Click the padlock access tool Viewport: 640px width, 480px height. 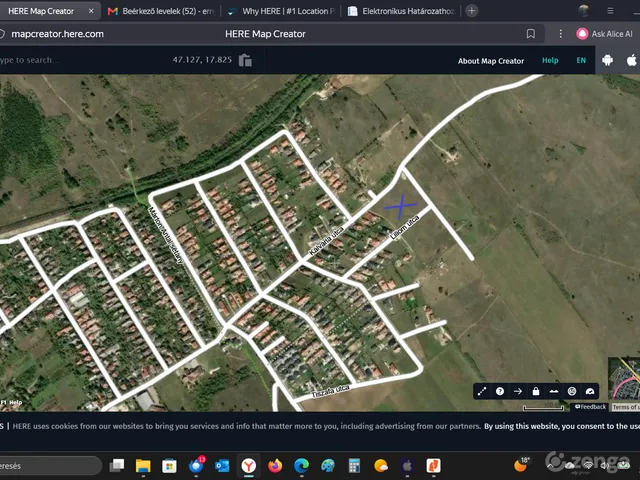(536, 391)
